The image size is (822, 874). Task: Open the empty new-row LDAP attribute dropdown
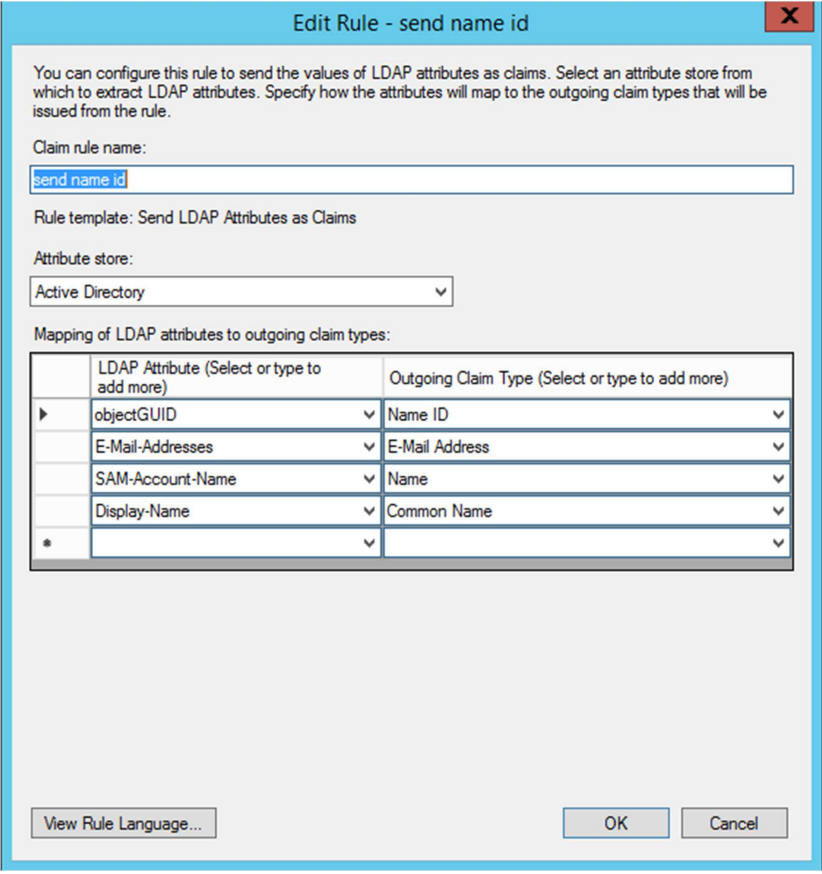[x=369, y=543]
